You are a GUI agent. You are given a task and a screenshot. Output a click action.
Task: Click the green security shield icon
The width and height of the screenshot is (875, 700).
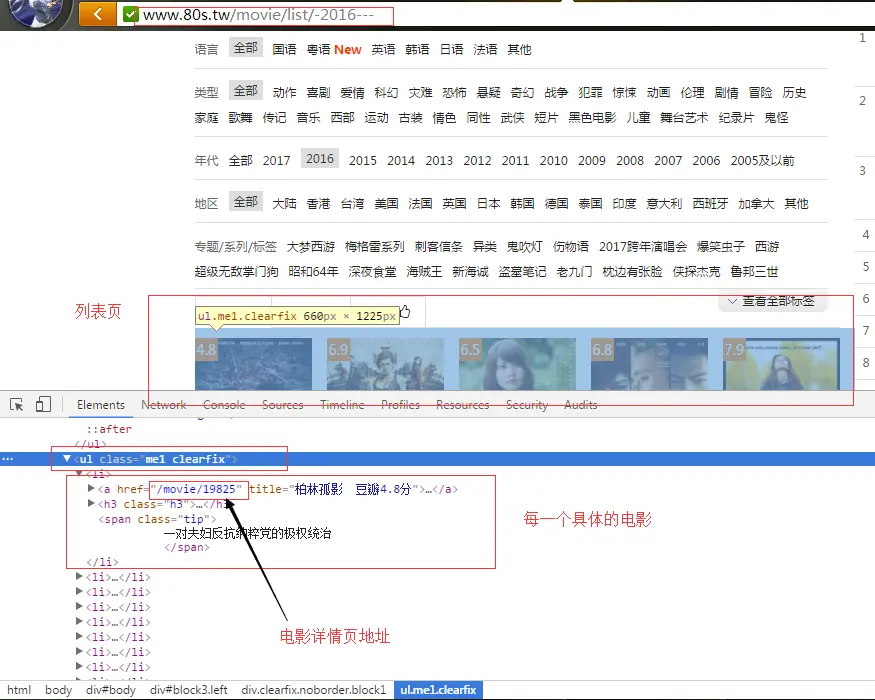pyautogui.click(x=129, y=15)
